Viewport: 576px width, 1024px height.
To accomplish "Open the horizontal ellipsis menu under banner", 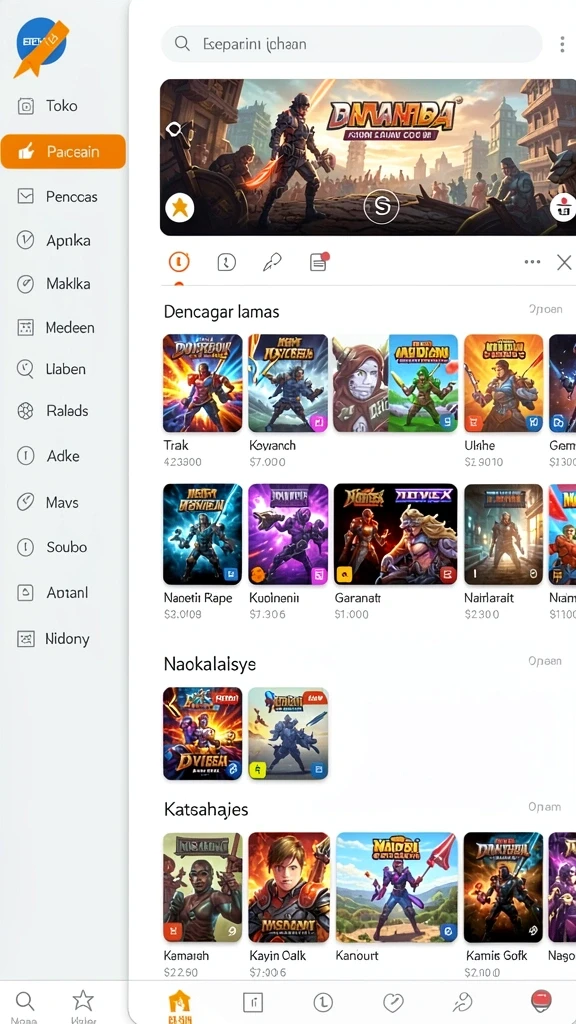I will (x=532, y=262).
